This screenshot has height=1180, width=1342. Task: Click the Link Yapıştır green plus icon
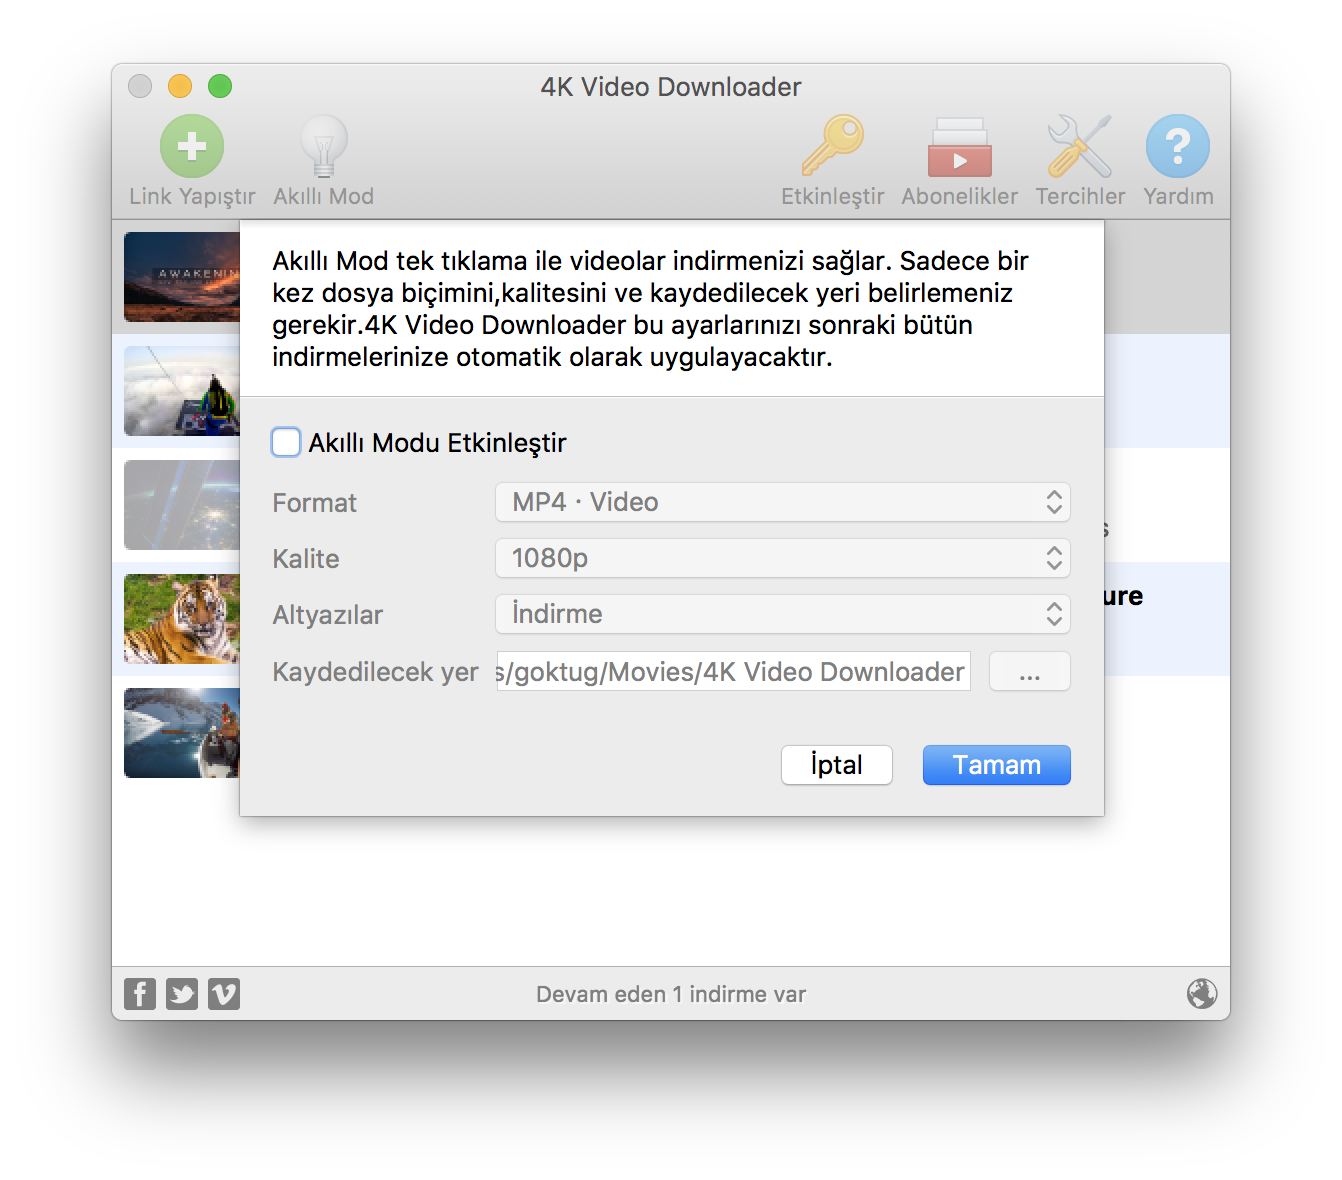pos(192,147)
